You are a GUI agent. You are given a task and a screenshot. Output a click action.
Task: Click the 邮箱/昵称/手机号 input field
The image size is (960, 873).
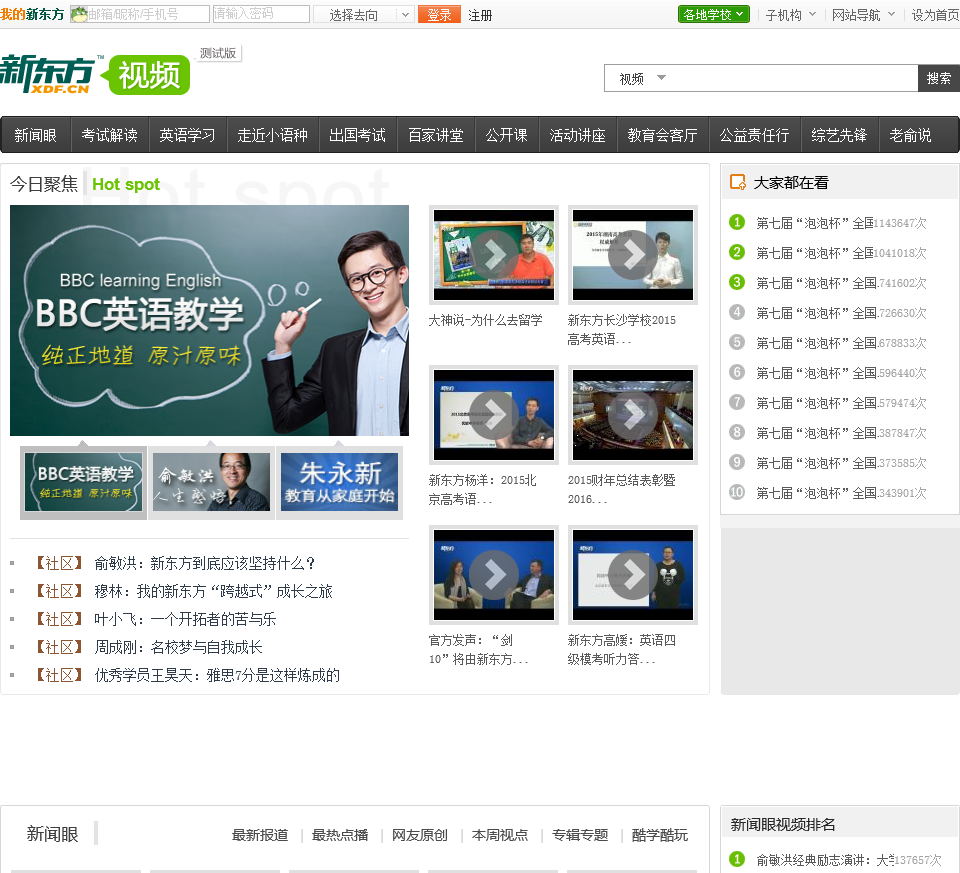tap(140, 14)
